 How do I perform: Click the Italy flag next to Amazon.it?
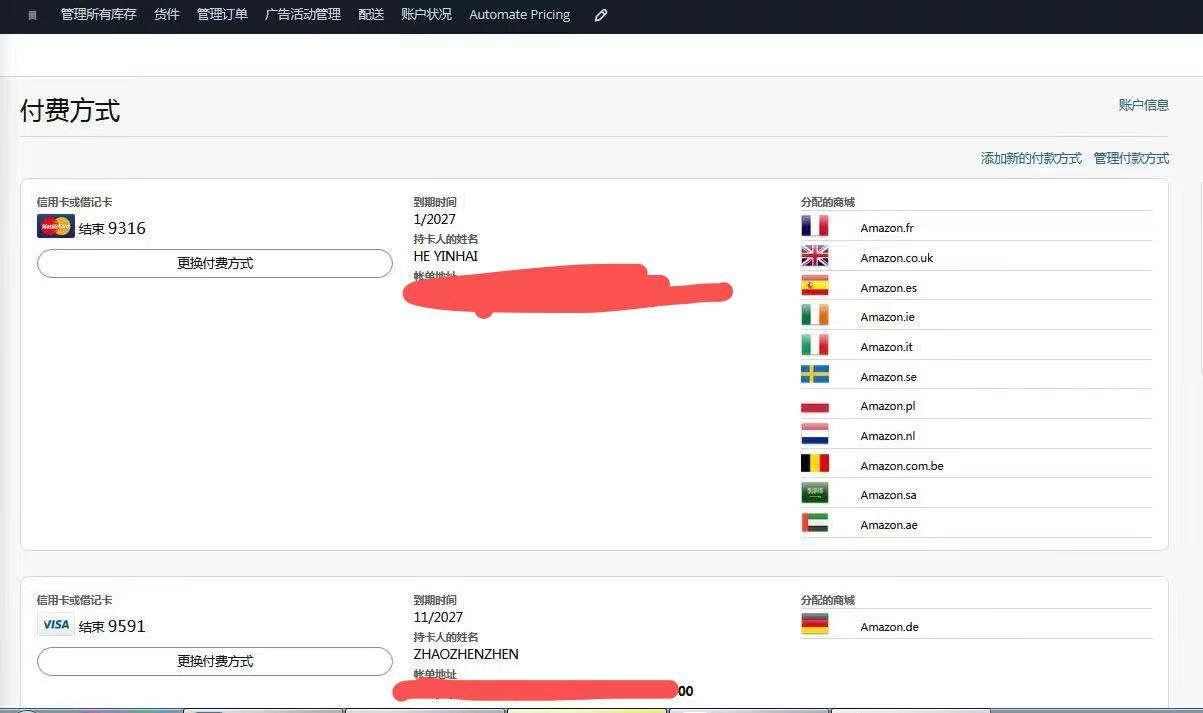(815, 346)
